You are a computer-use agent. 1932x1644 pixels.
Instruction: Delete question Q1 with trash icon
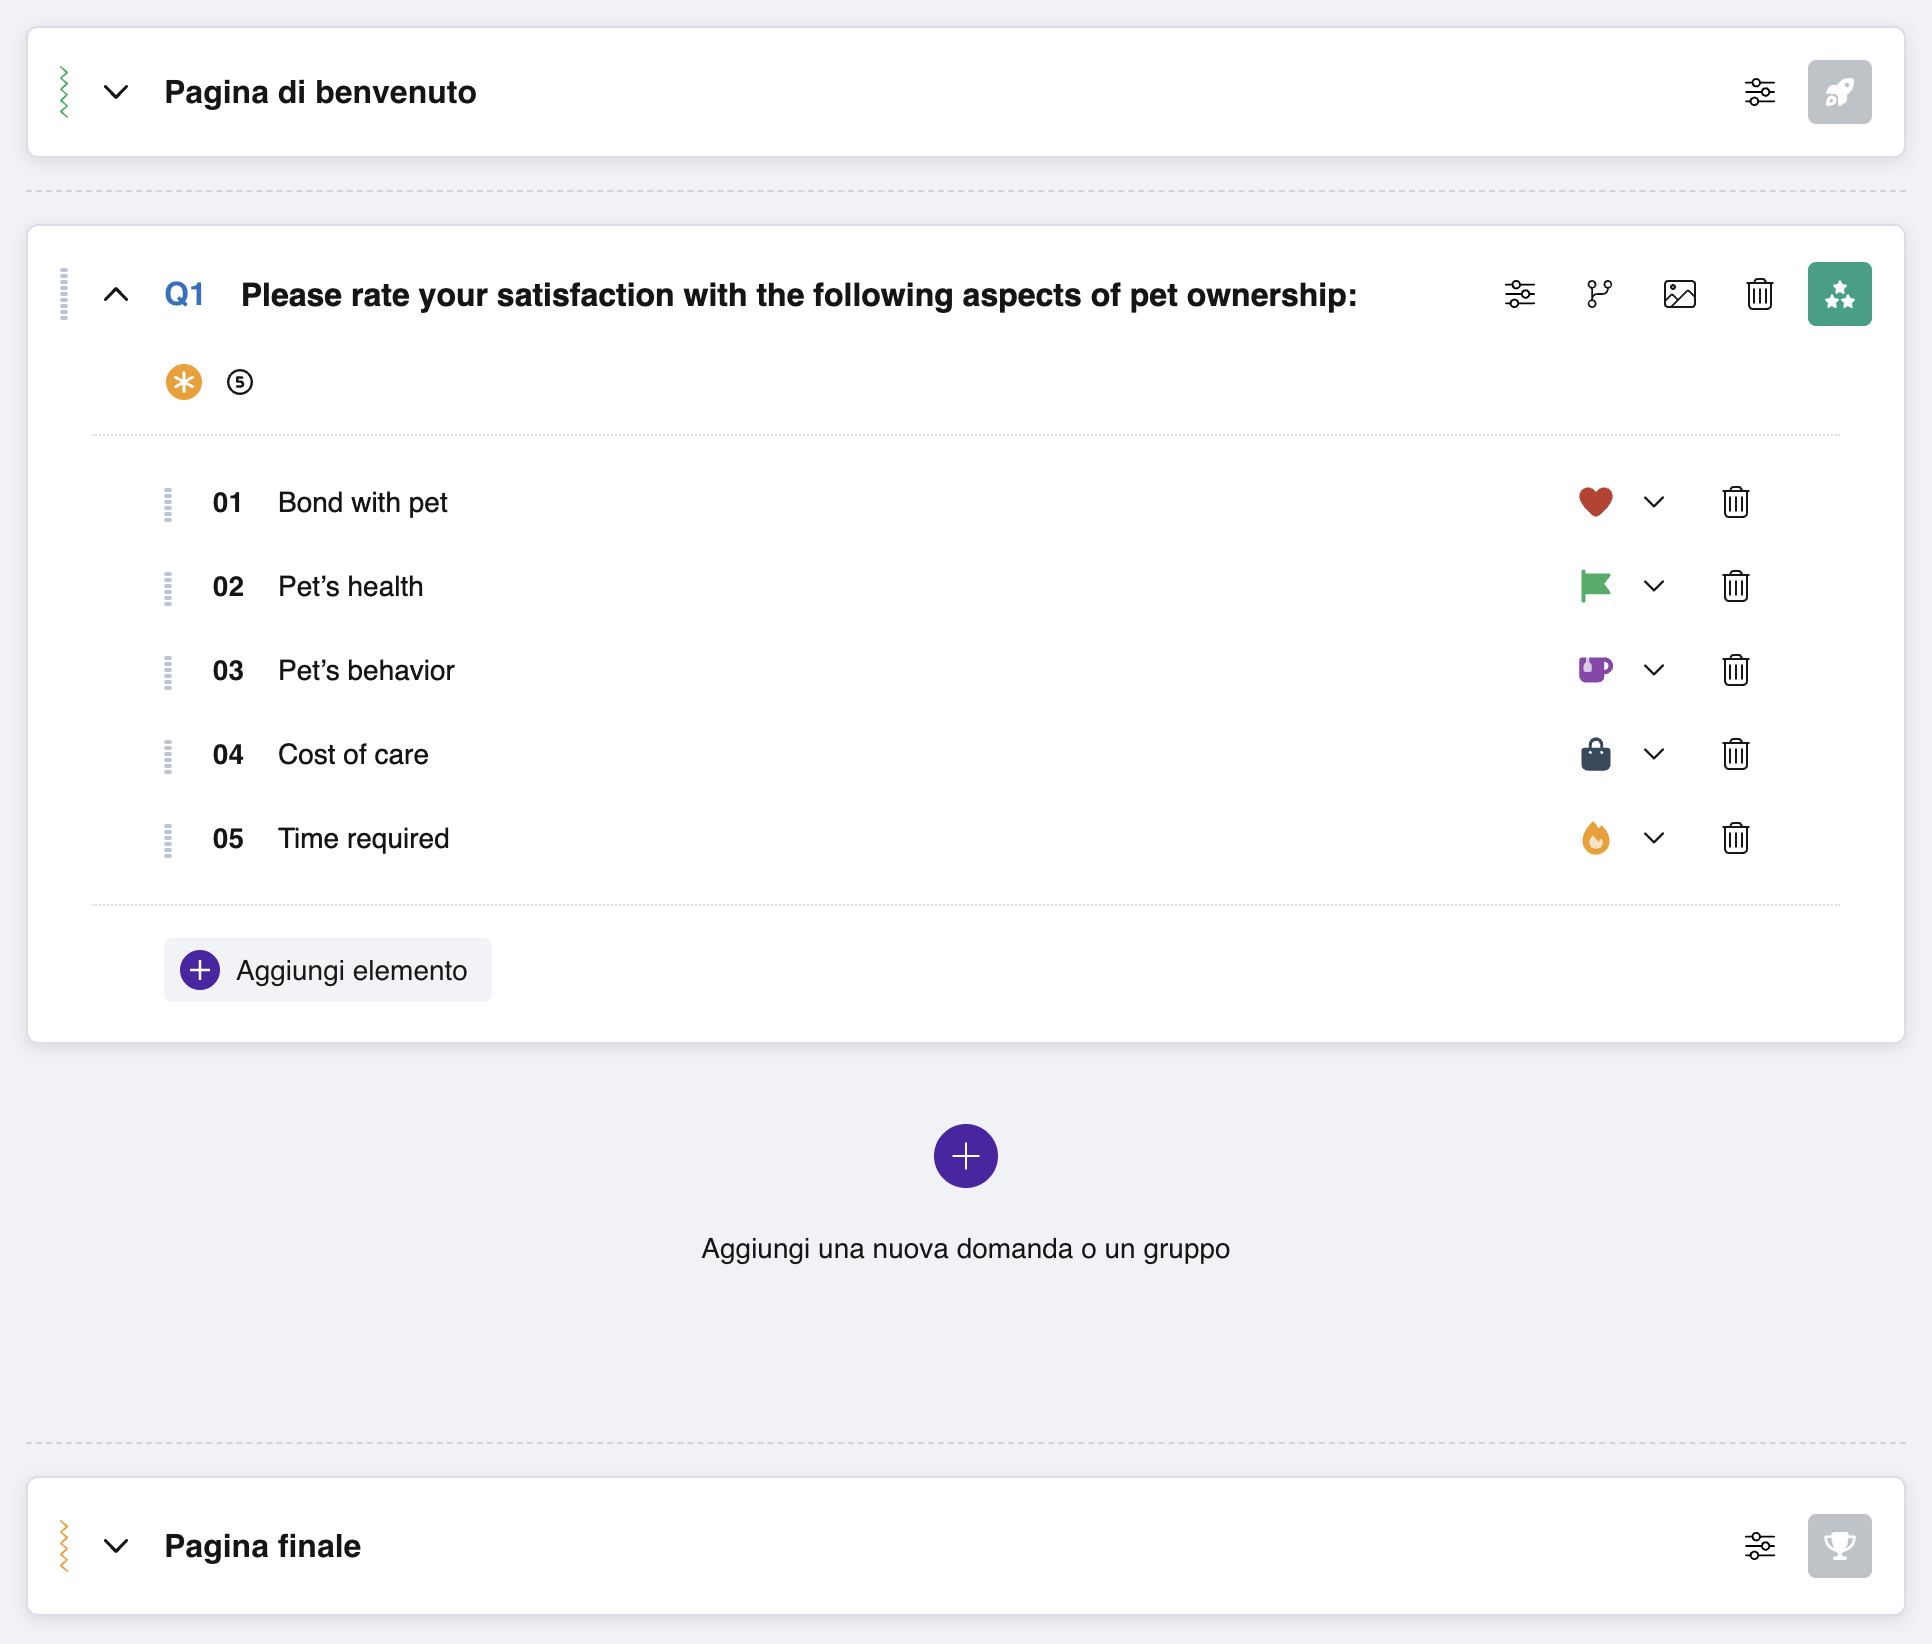(1759, 294)
